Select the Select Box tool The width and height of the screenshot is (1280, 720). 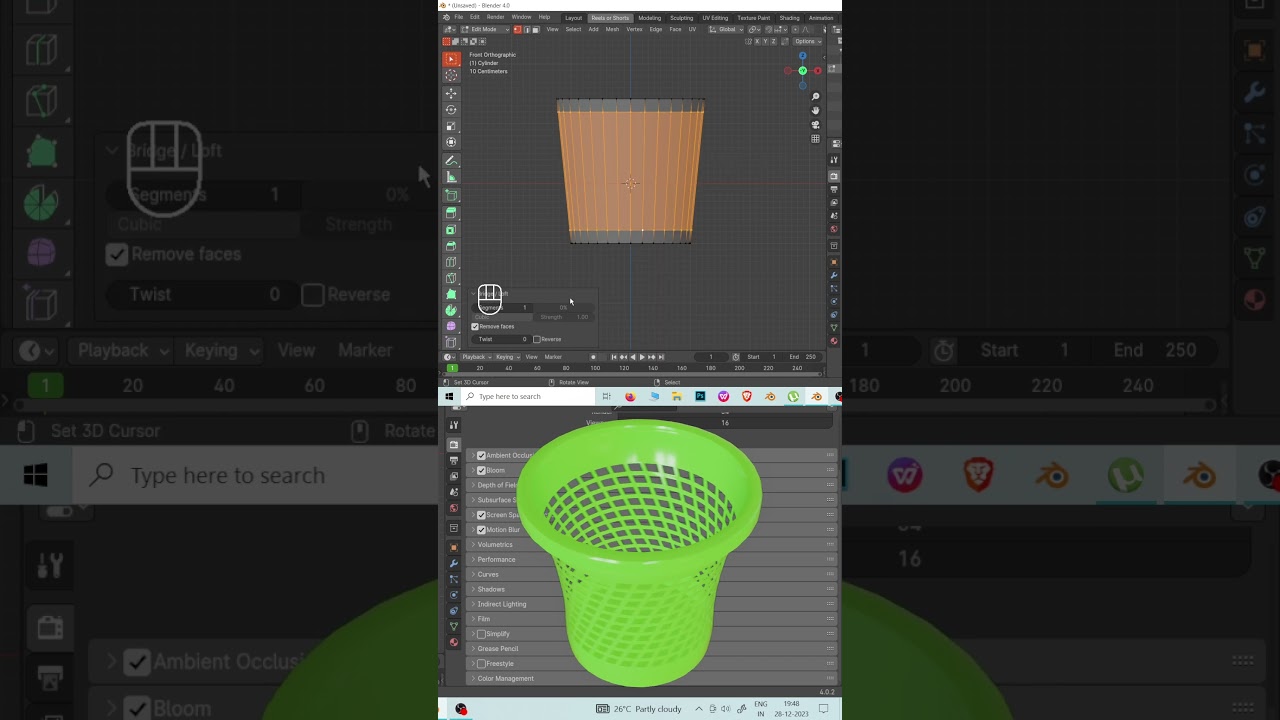pos(451,59)
